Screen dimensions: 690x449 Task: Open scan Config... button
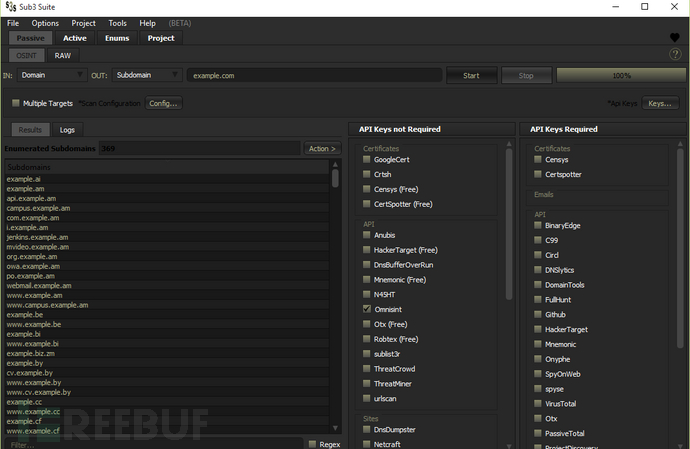pyautogui.click(x=163, y=103)
